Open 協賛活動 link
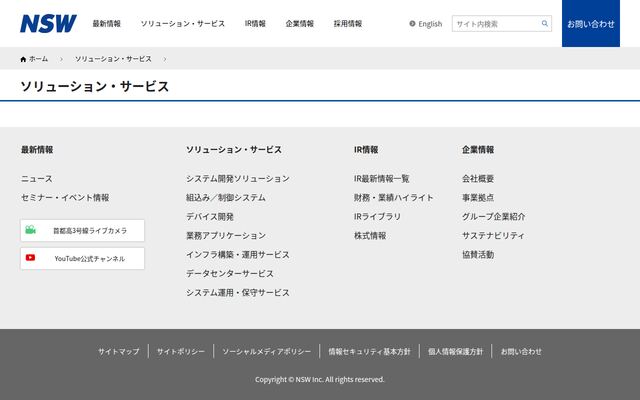The height and width of the screenshot is (400, 640). (x=478, y=255)
